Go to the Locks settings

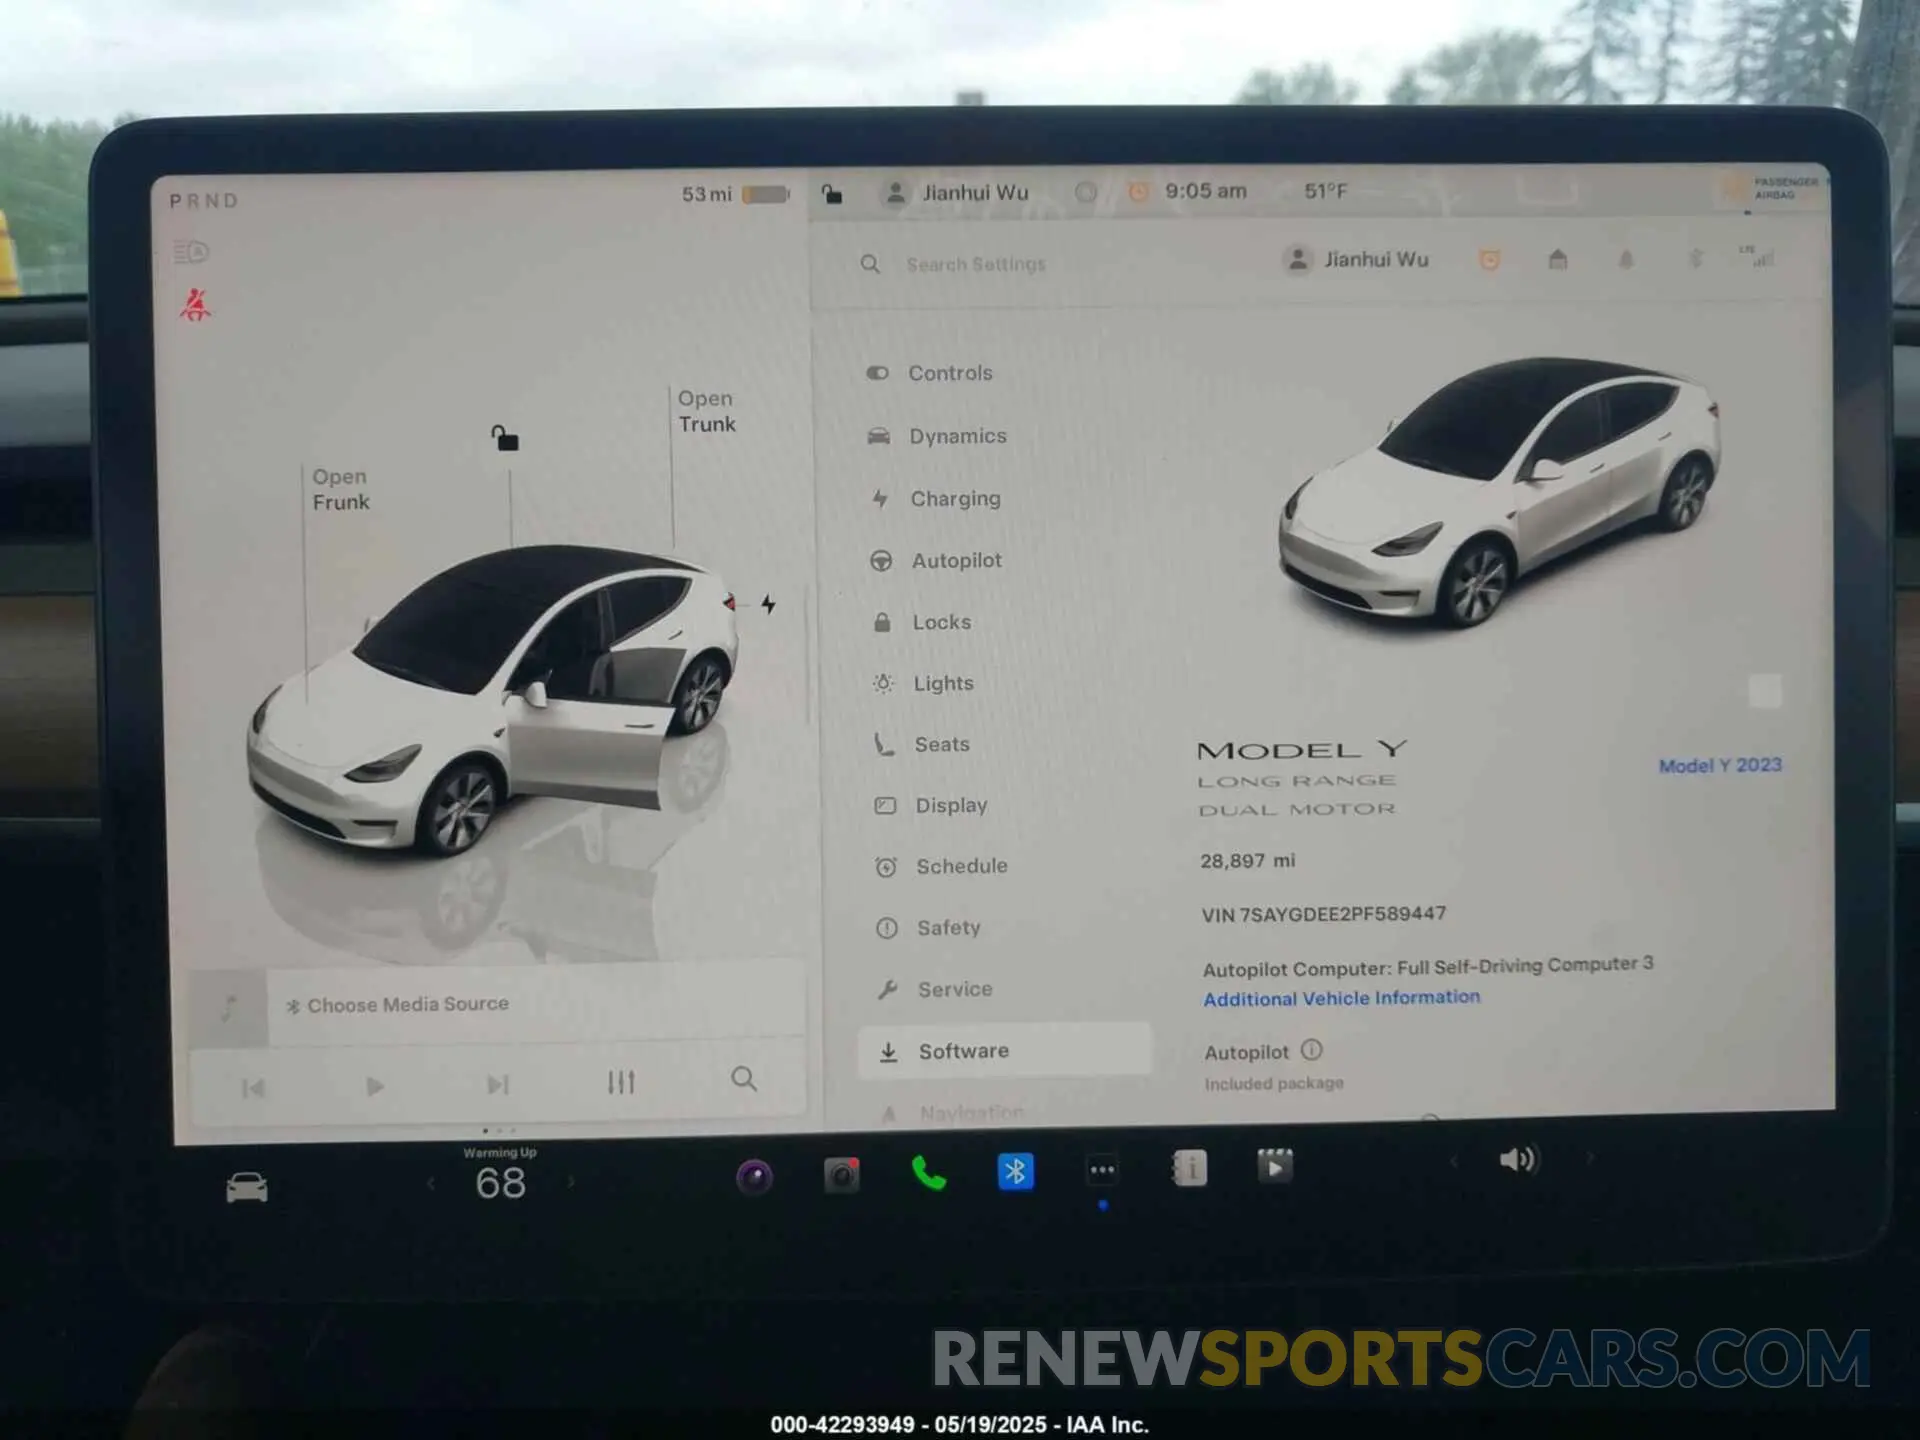(x=922, y=622)
